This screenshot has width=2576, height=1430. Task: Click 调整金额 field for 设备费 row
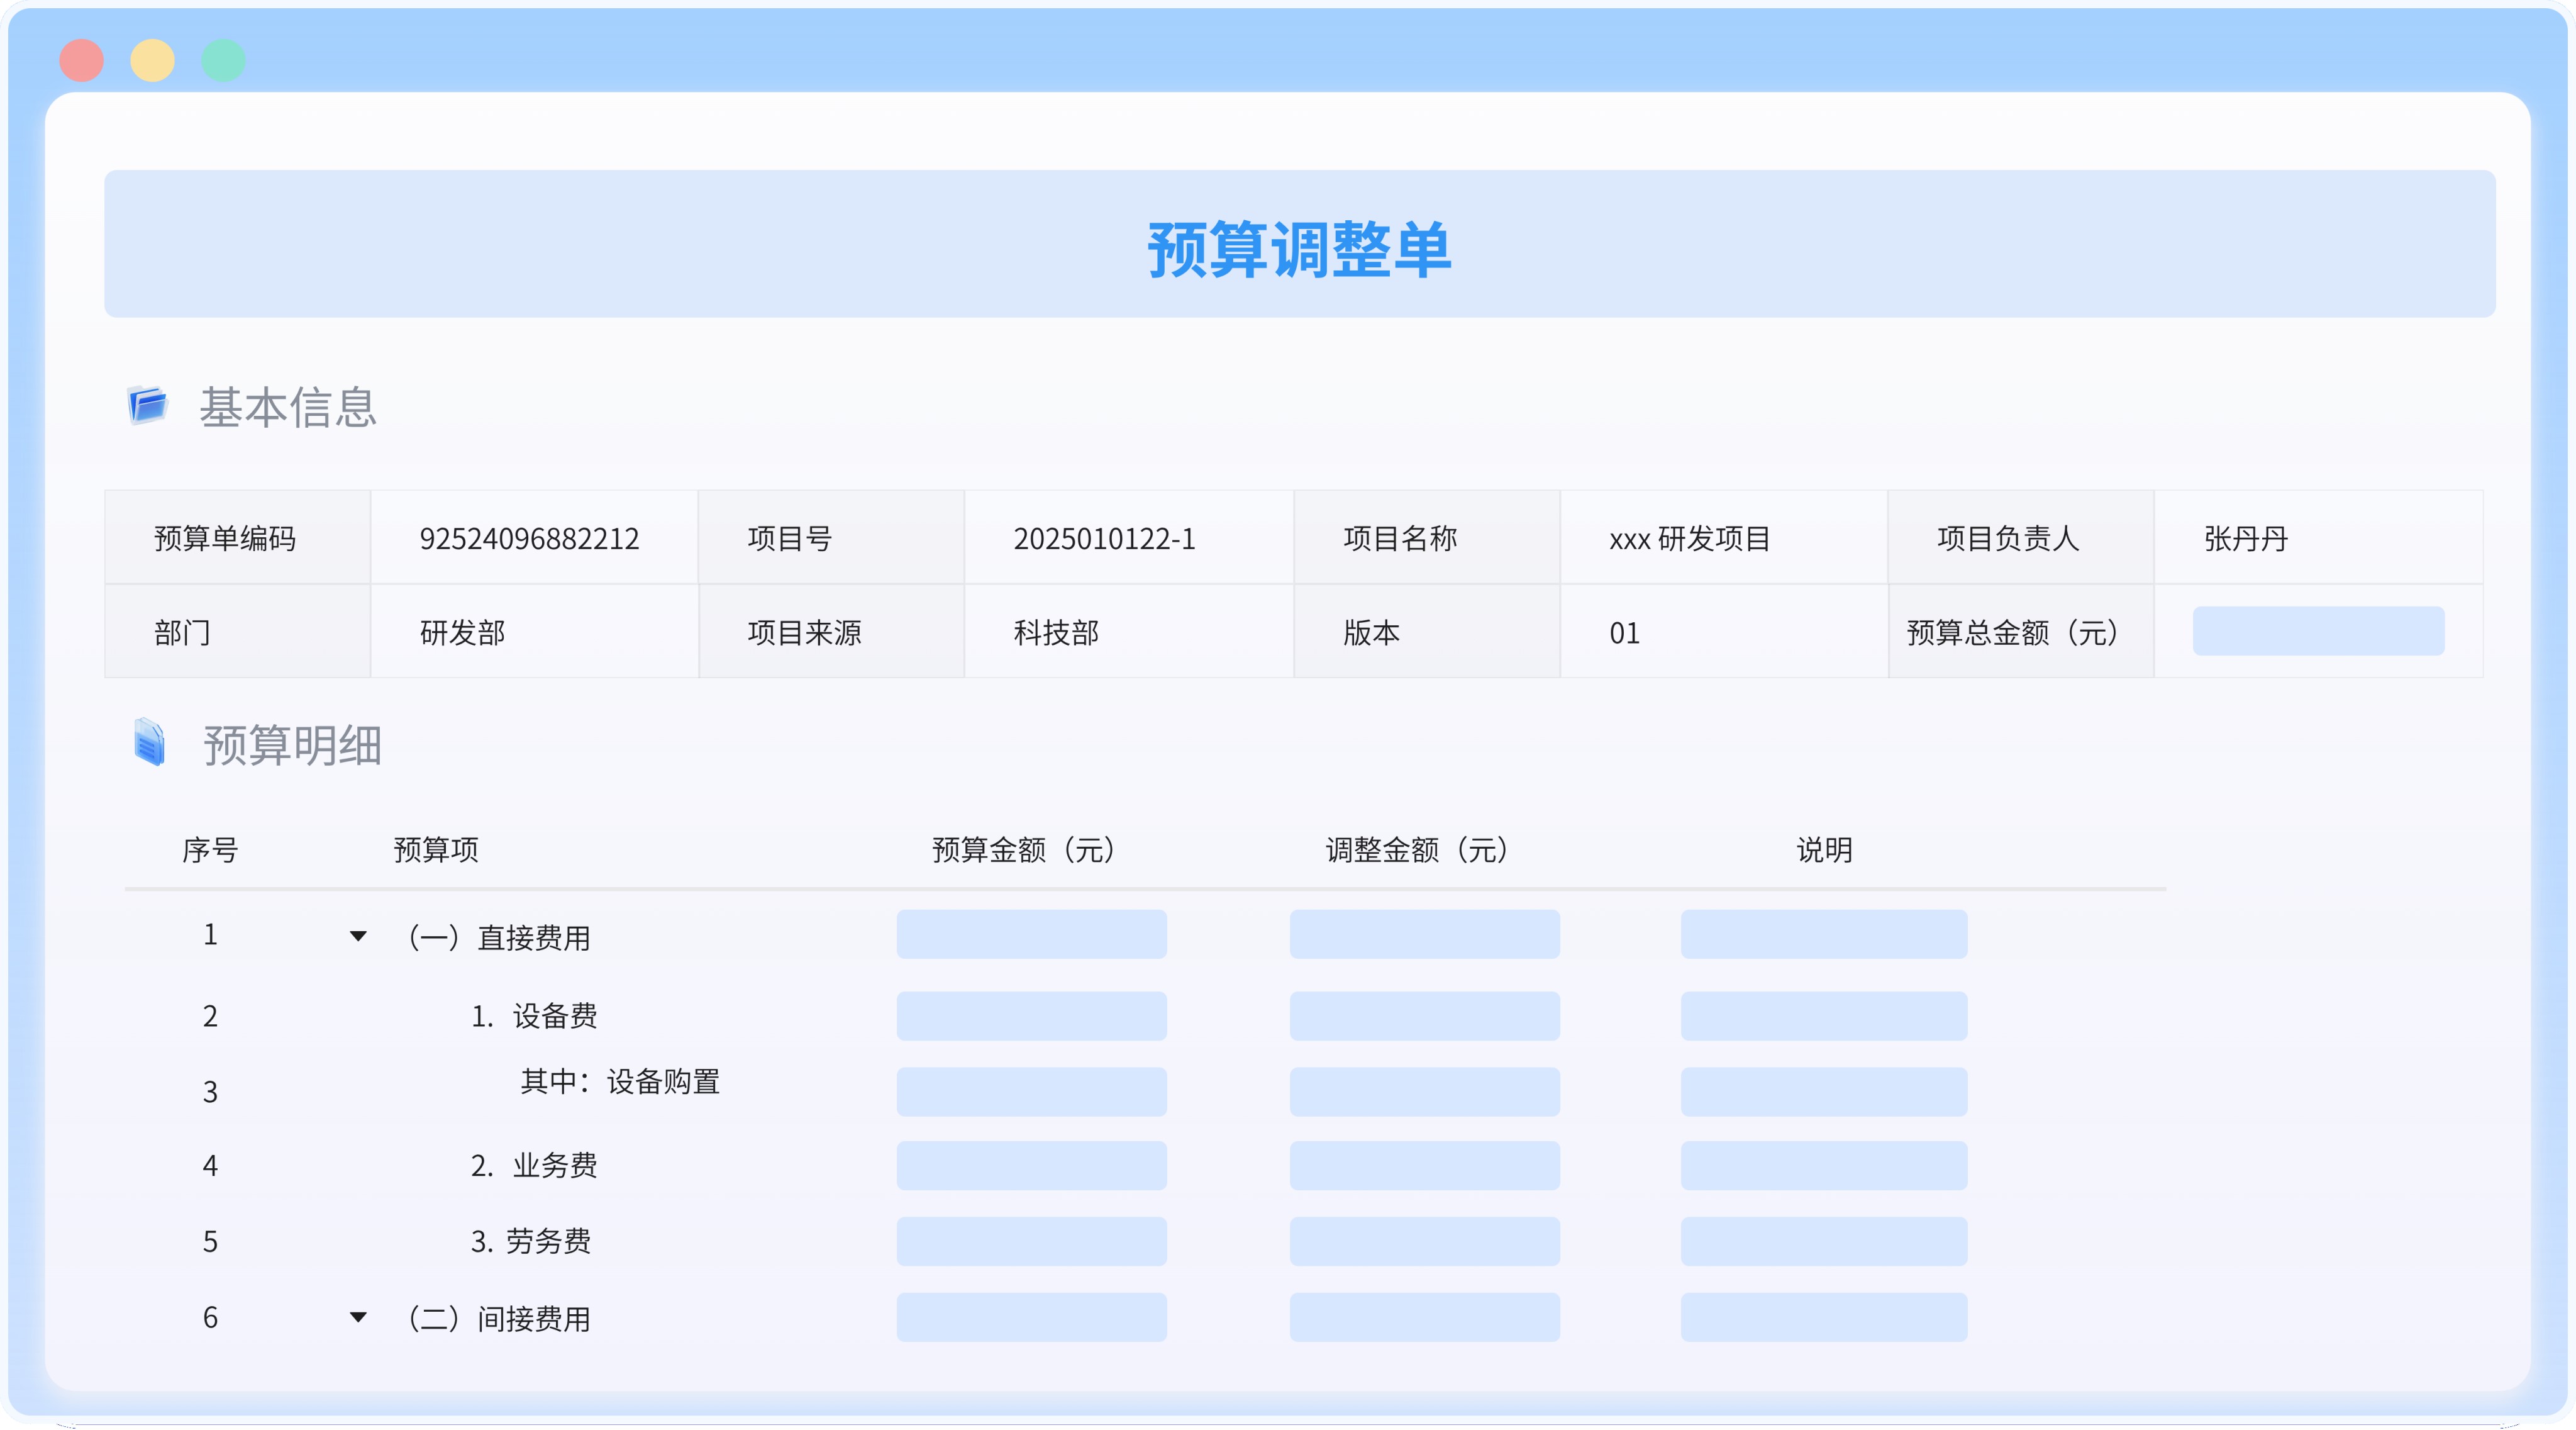coord(1424,1016)
